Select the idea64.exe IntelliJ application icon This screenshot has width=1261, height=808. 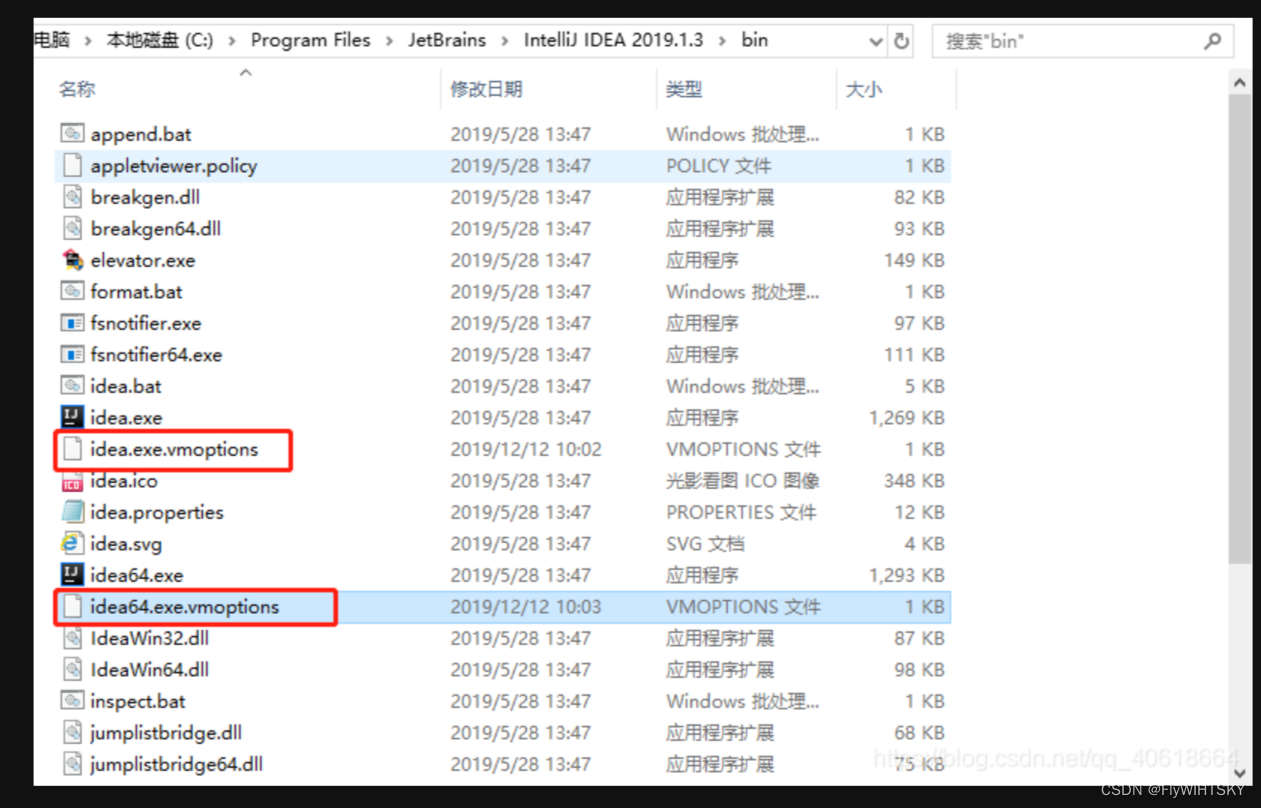tap(71, 575)
